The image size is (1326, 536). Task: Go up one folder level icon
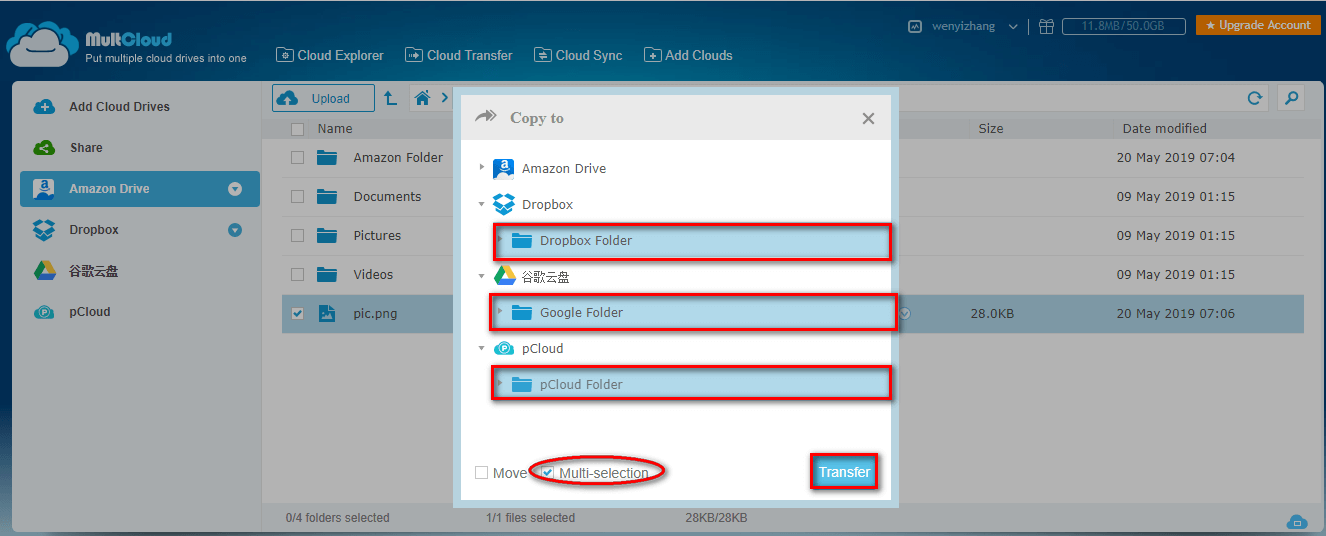click(390, 98)
